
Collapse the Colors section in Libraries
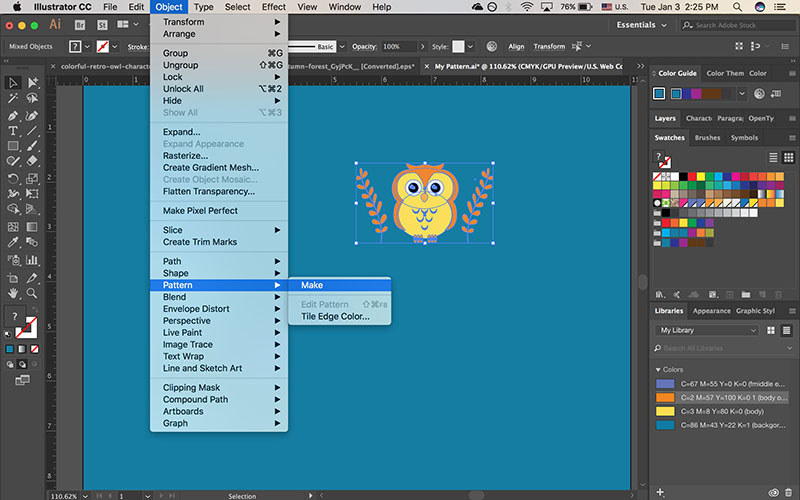point(658,369)
